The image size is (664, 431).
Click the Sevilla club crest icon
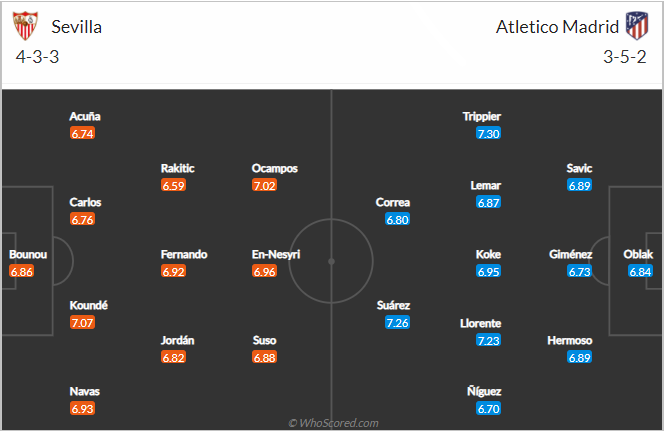[25, 26]
